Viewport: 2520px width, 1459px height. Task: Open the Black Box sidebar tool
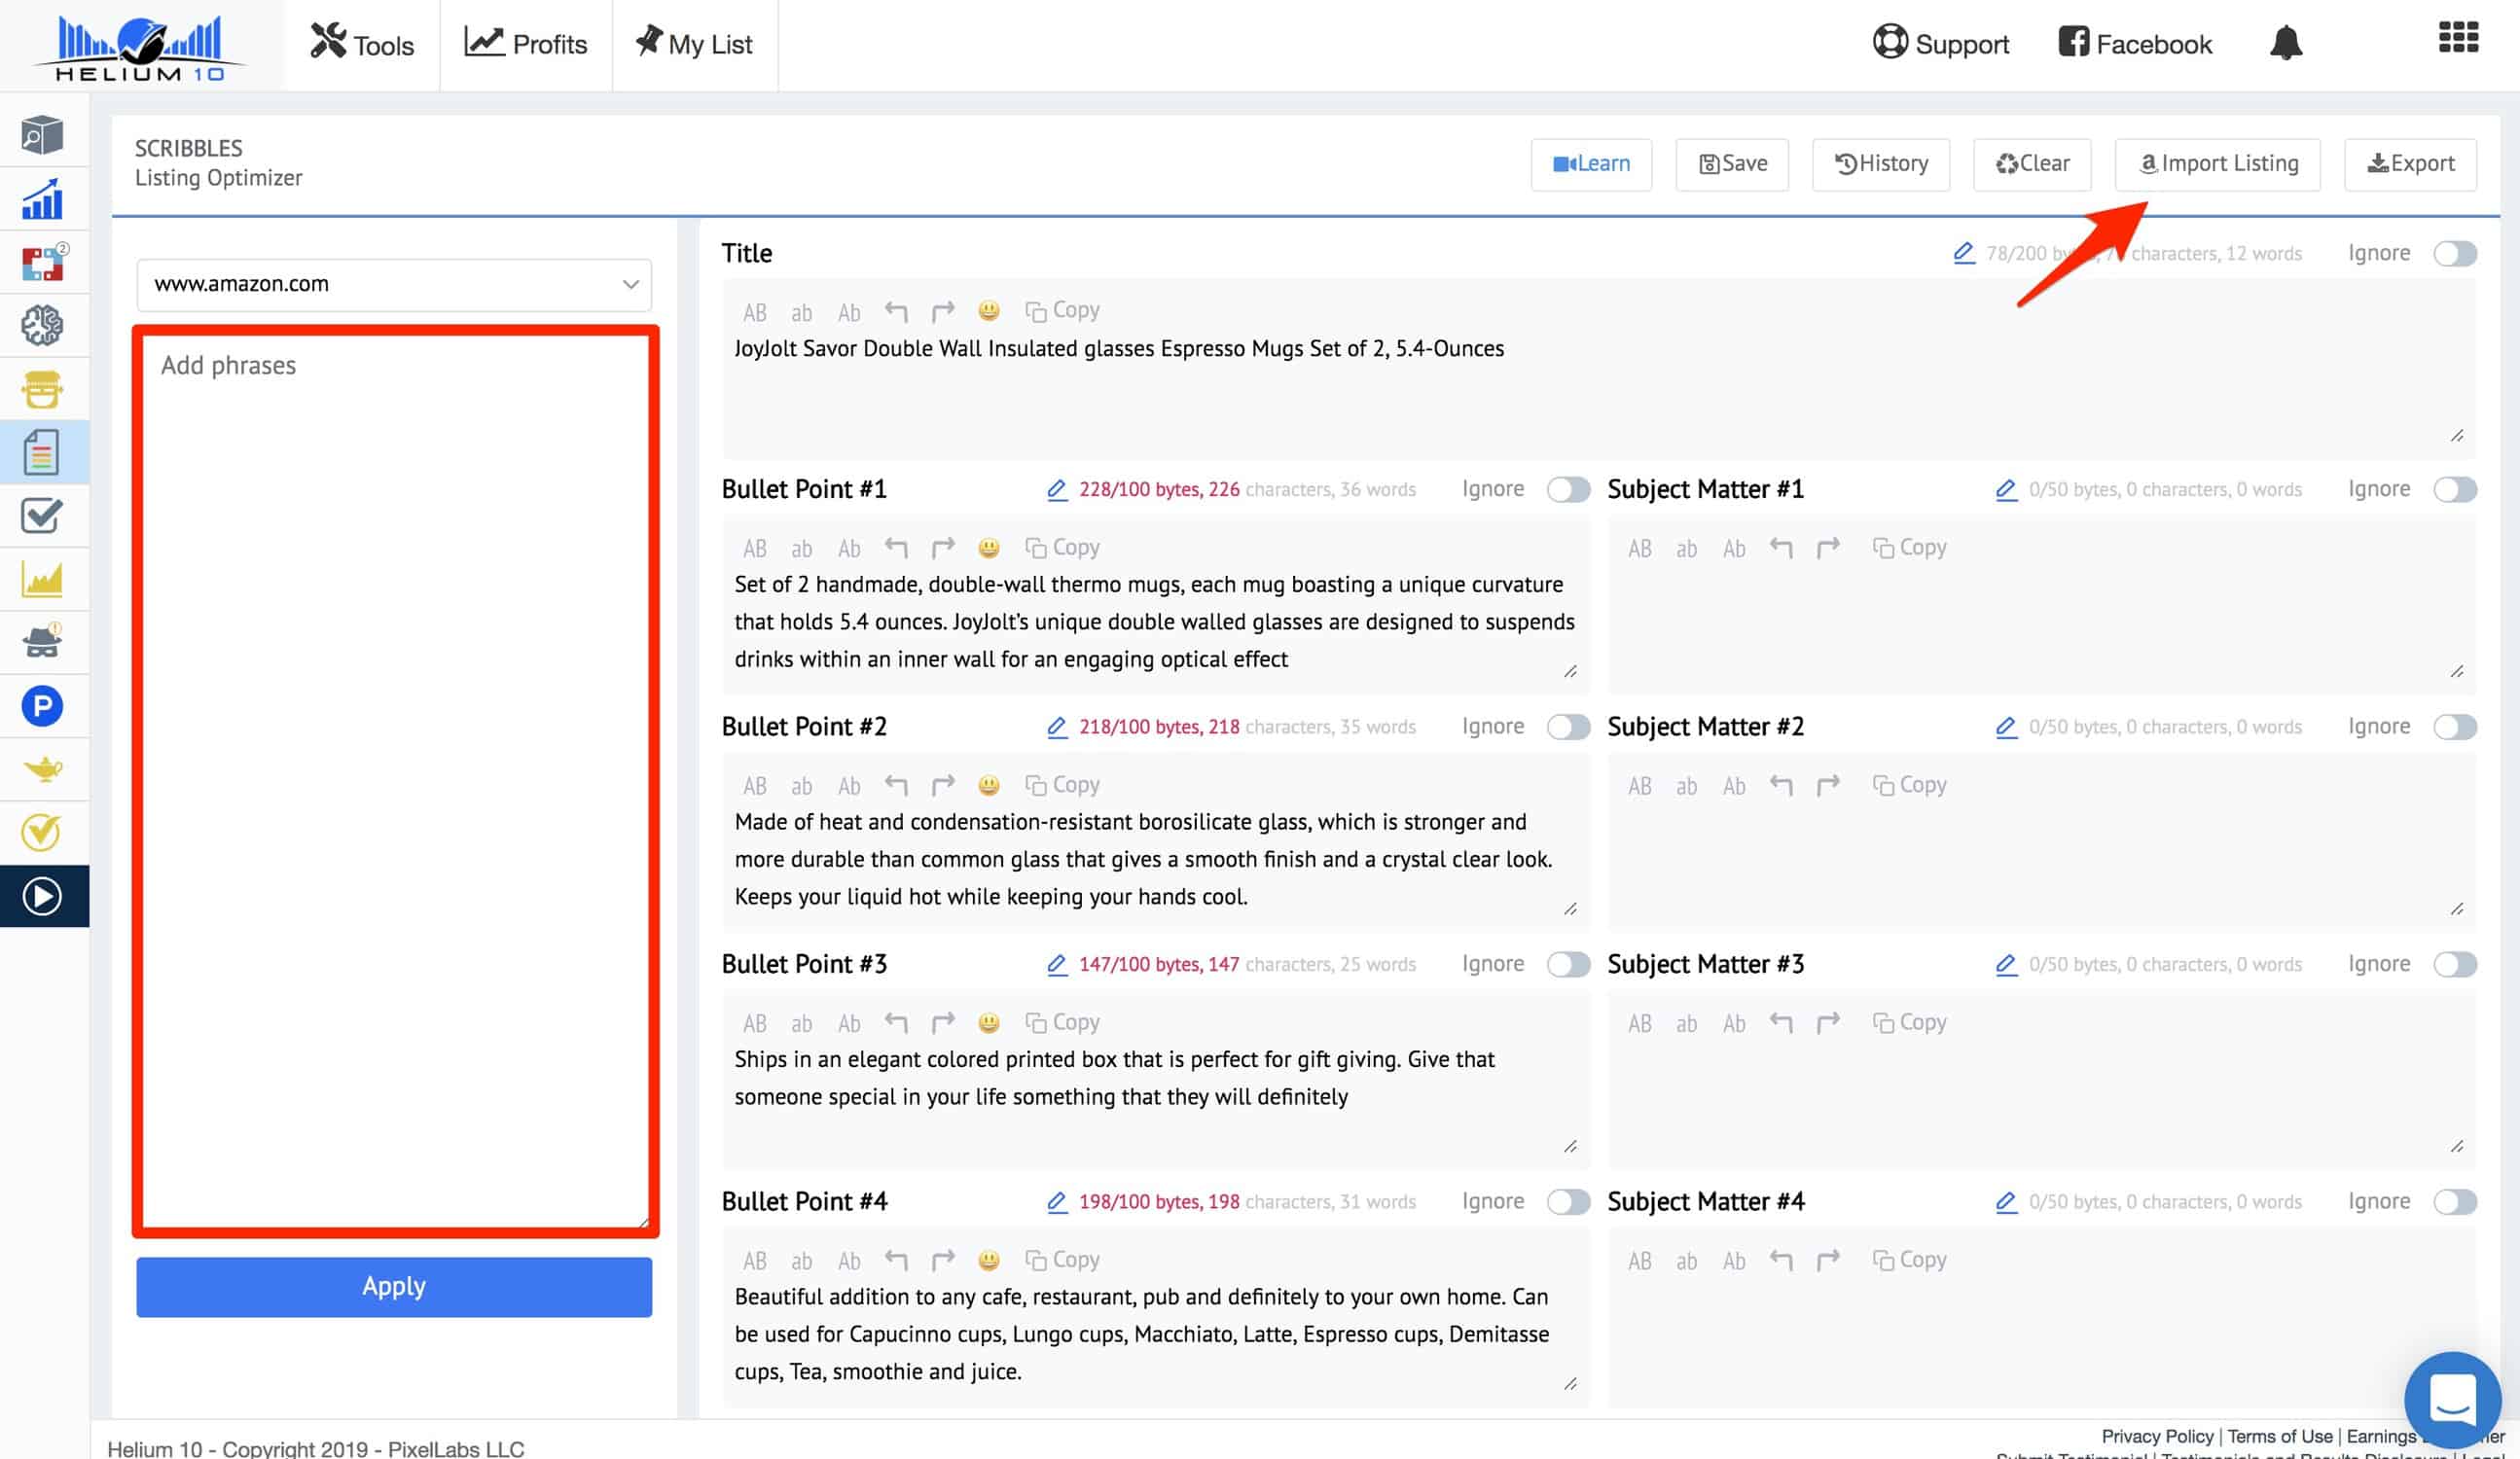coord(42,135)
